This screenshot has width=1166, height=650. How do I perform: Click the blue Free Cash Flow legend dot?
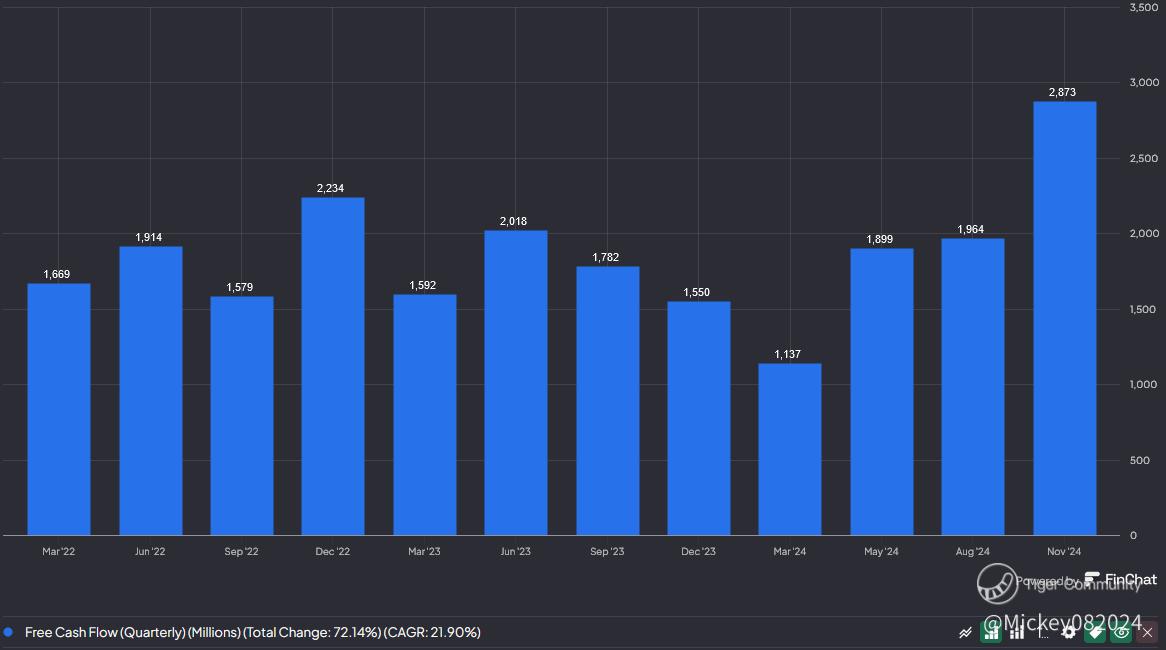pos(8,632)
